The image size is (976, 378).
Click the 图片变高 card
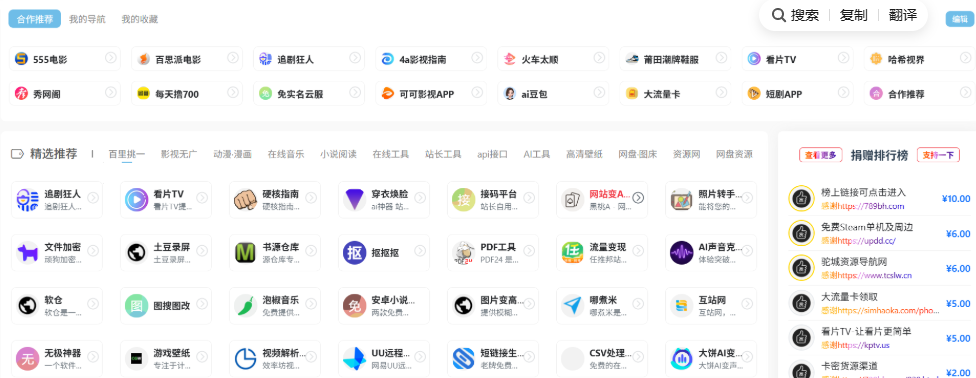point(493,305)
